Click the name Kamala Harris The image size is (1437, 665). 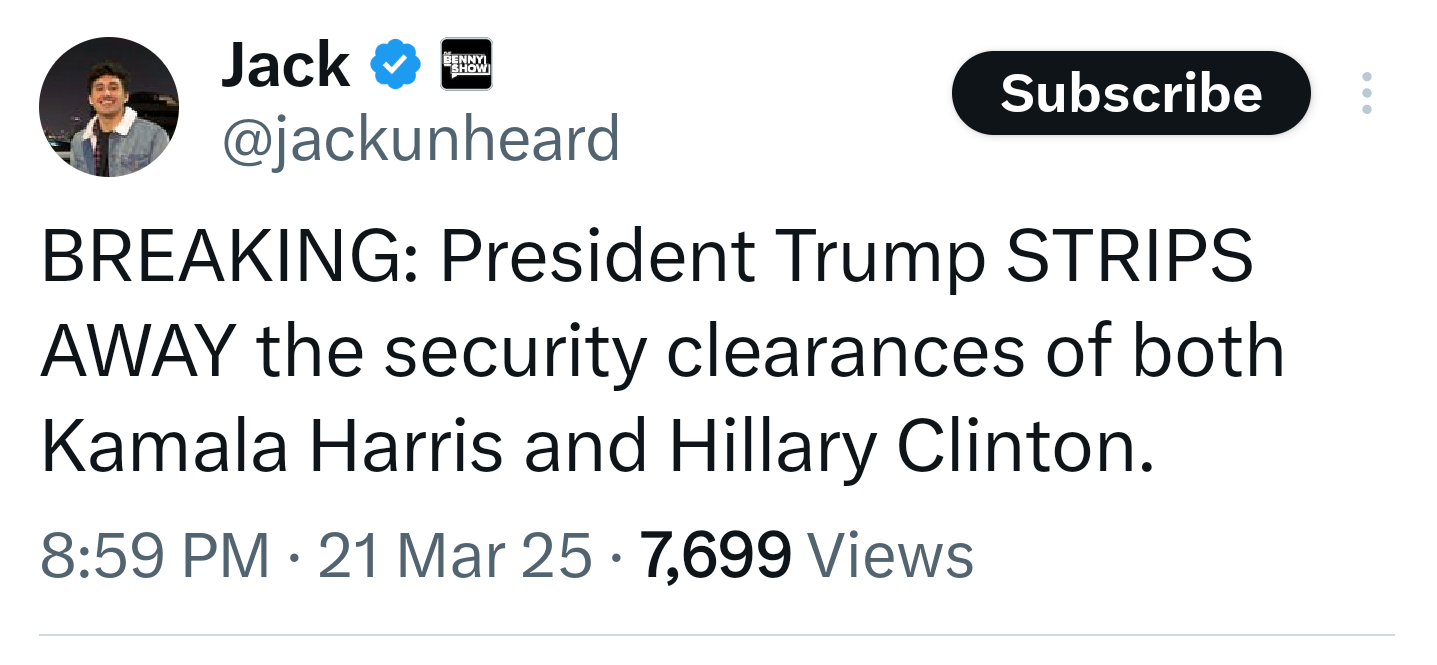pos(272,446)
